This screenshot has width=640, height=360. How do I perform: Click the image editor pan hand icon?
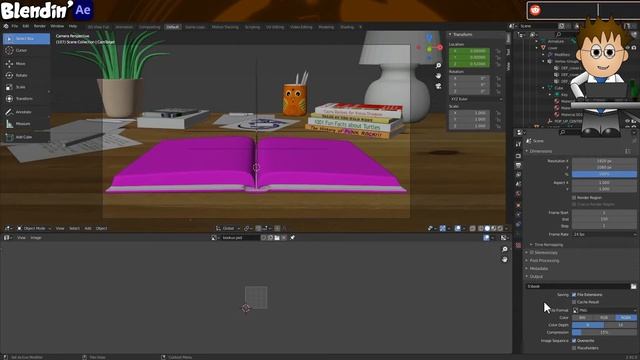pos(505,260)
